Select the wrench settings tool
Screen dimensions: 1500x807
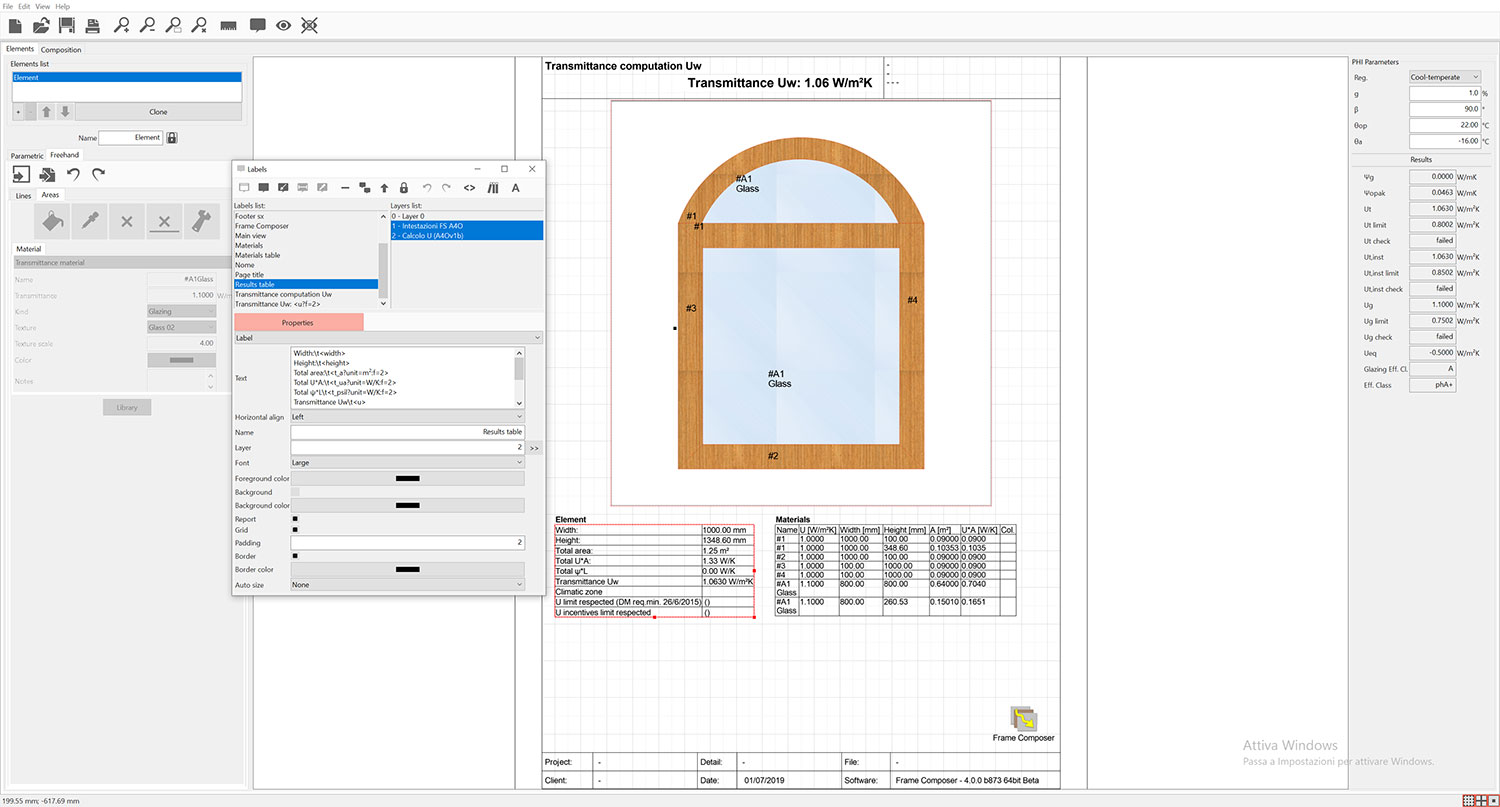tap(202, 221)
